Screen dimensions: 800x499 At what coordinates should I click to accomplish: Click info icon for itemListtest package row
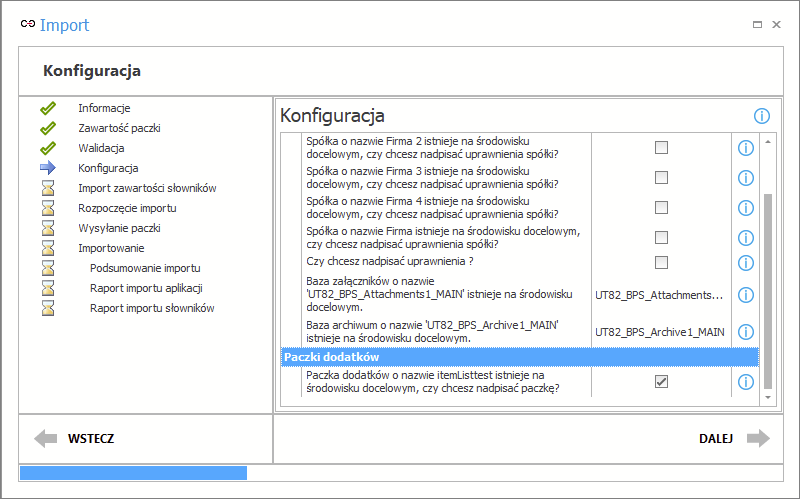[745, 382]
